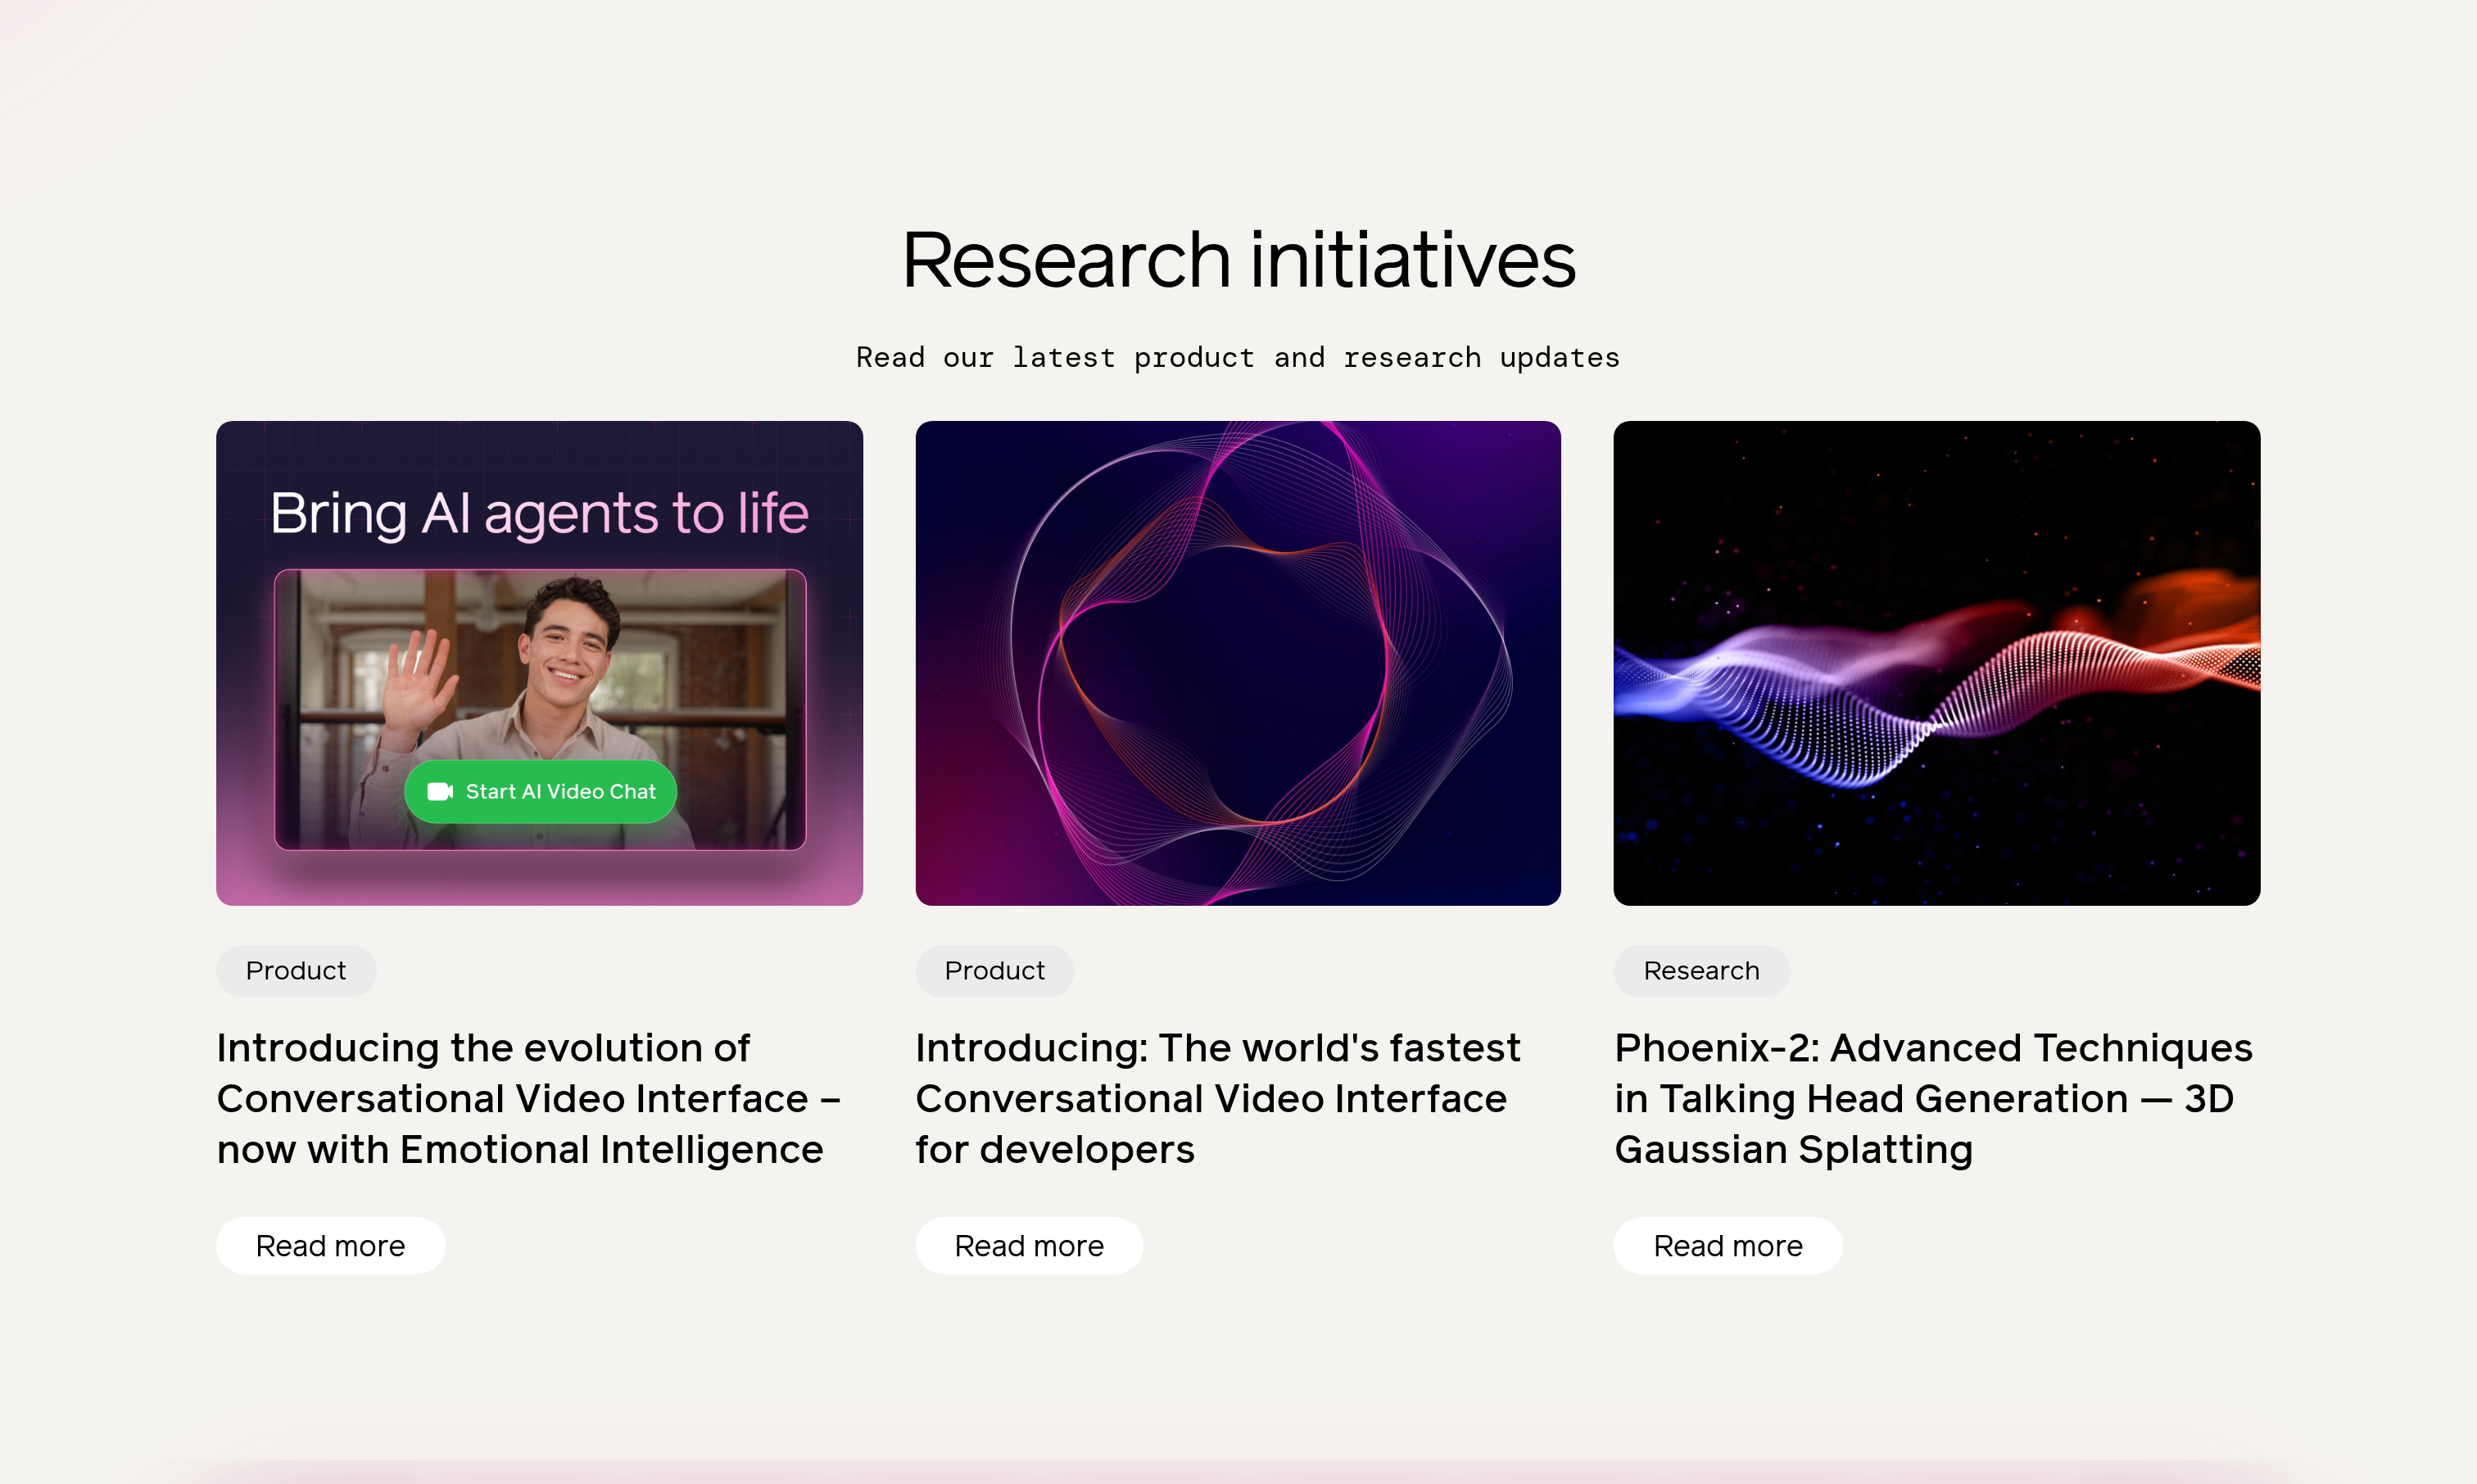Screen dimensions: 2477x1484
Task: Read more about the Emotional Intelligence article
Action: (330, 1246)
